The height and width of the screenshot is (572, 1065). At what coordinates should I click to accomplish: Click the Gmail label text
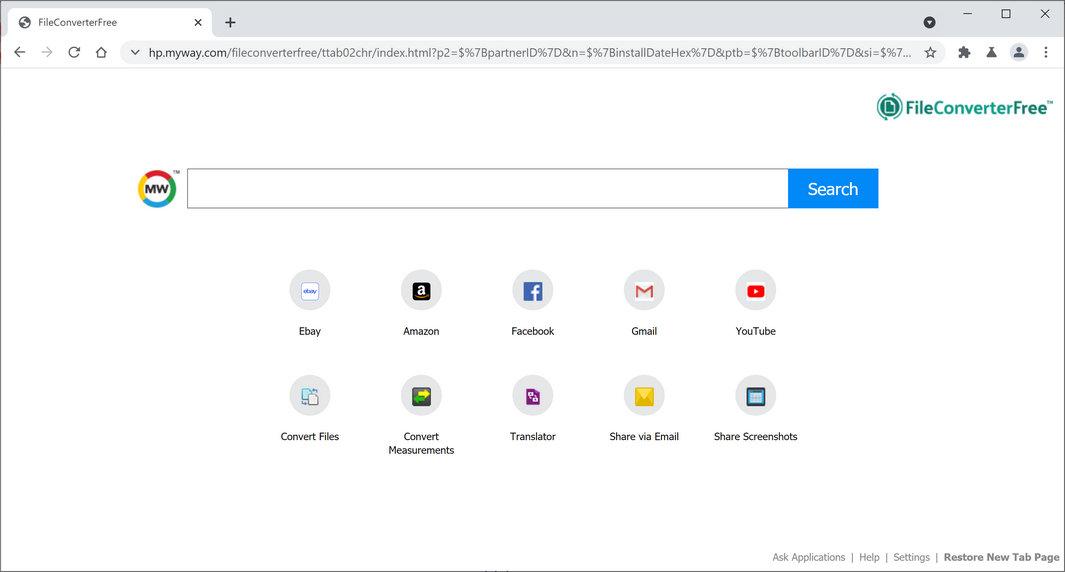[x=644, y=331]
